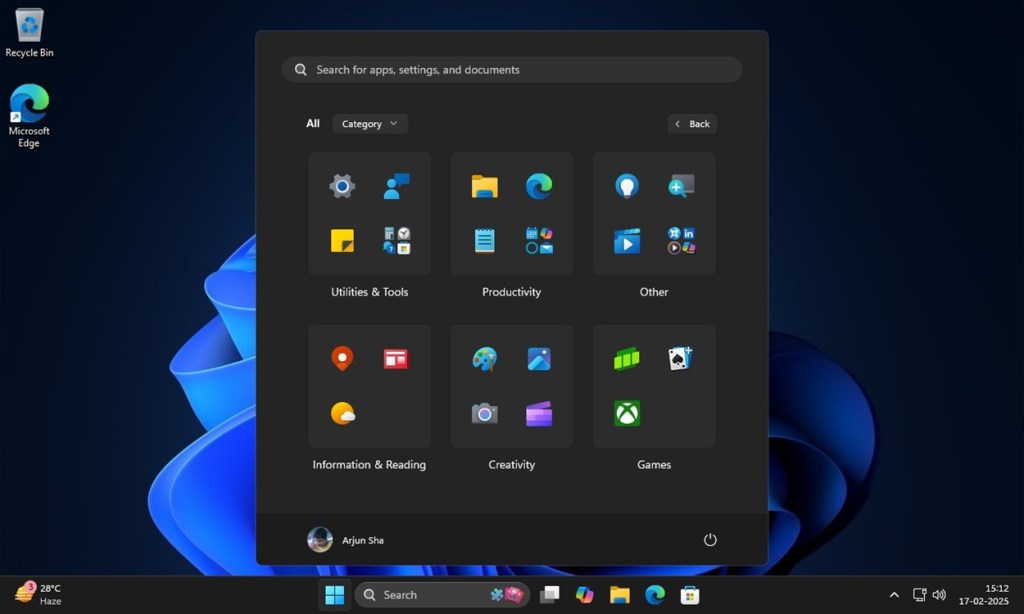Open Solitaire Collection in Games group
This screenshot has height=614, width=1024.
680,359
